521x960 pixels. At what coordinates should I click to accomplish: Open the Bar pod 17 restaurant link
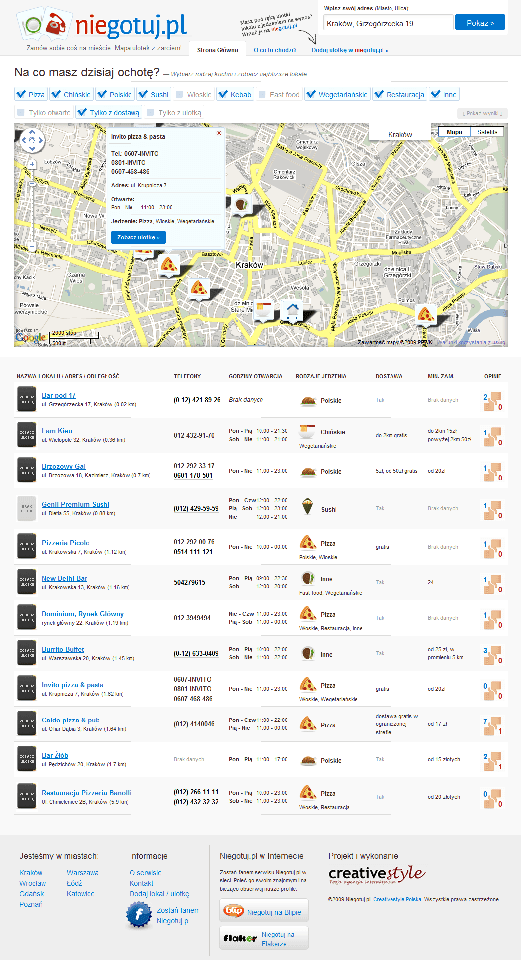[59, 396]
